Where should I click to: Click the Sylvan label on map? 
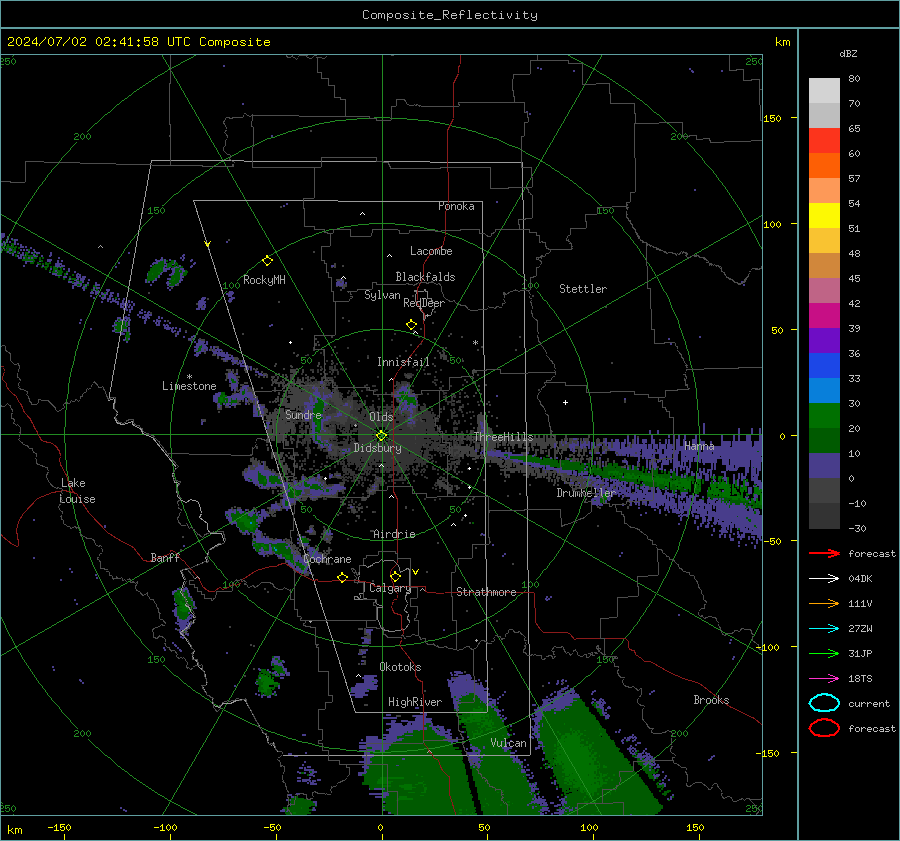382,295
